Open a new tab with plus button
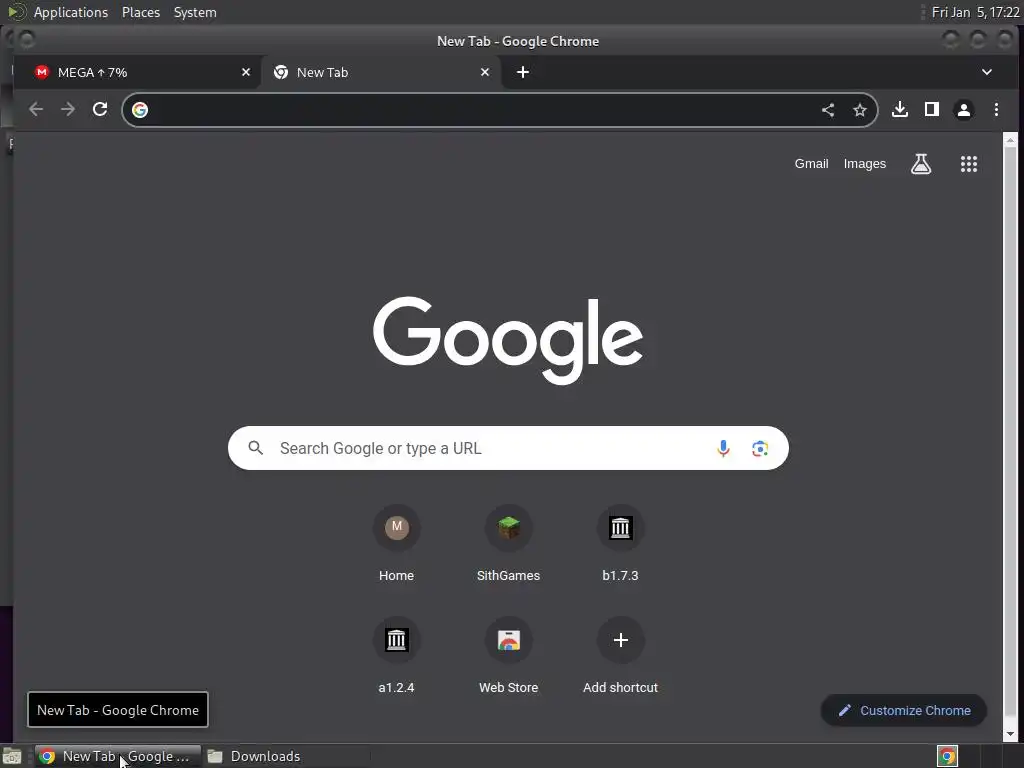The width and height of the screenshot is (1024, 768). (522, 72)
